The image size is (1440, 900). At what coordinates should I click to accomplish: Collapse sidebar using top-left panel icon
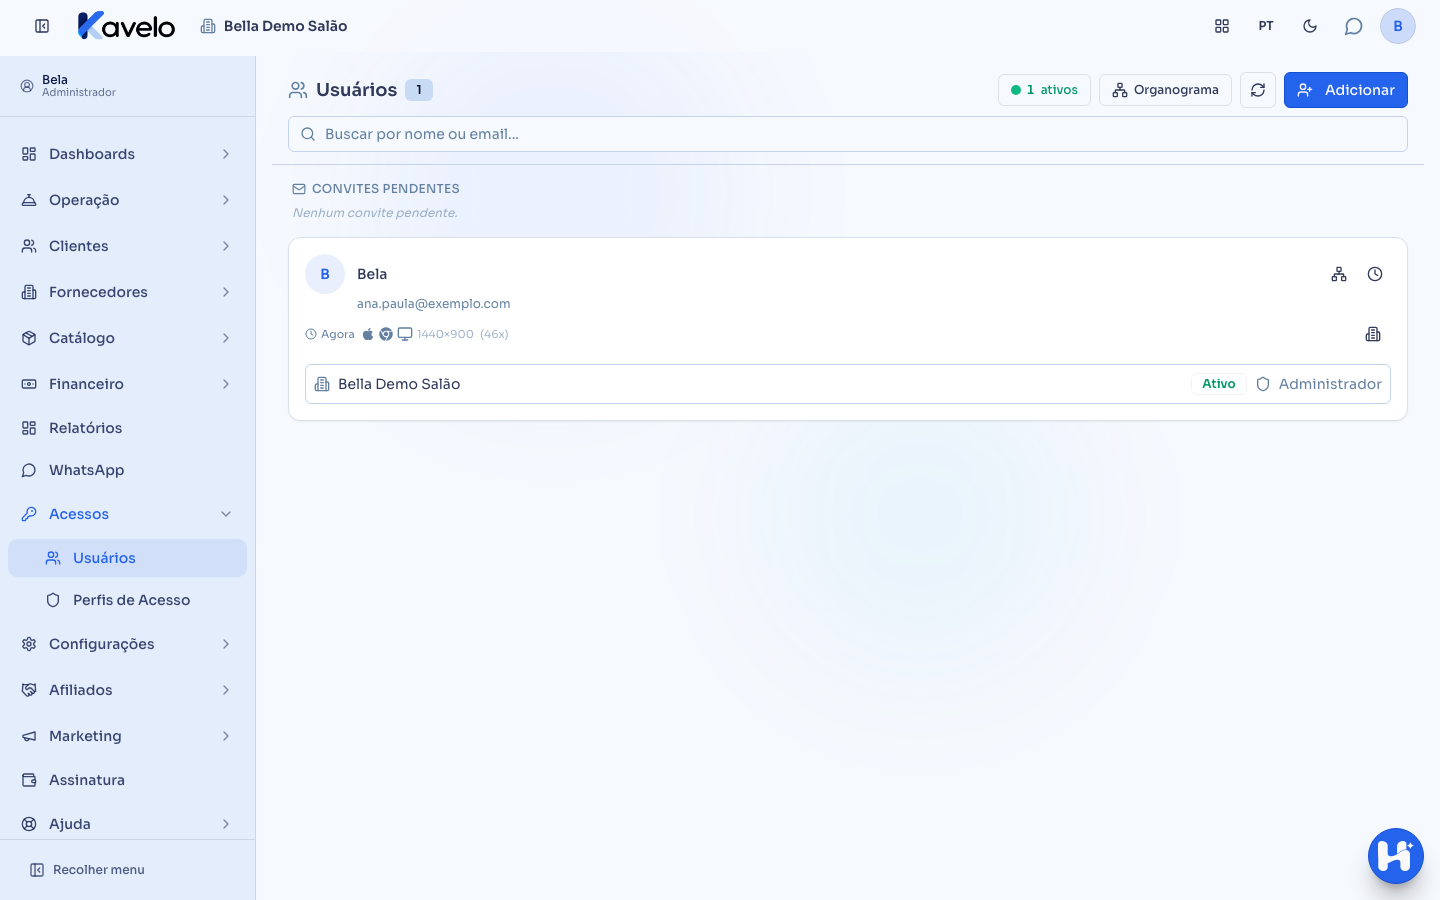point(42,26)
